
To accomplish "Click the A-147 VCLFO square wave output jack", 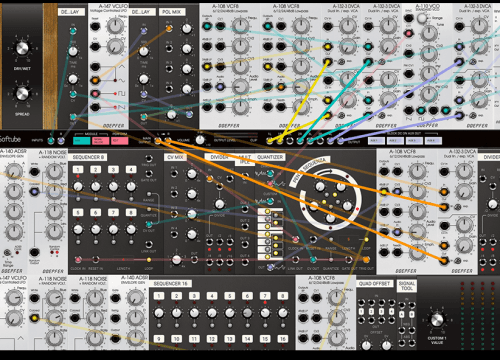I will tap(95, 94).
